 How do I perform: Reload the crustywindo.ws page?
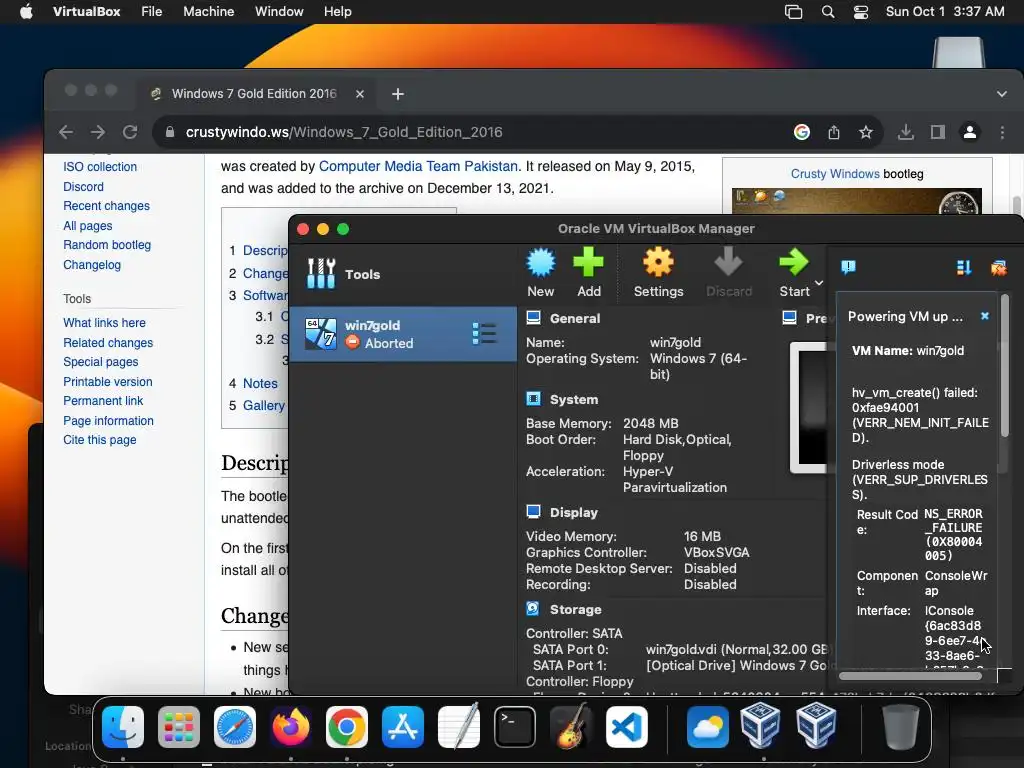(x=130, y=132)
